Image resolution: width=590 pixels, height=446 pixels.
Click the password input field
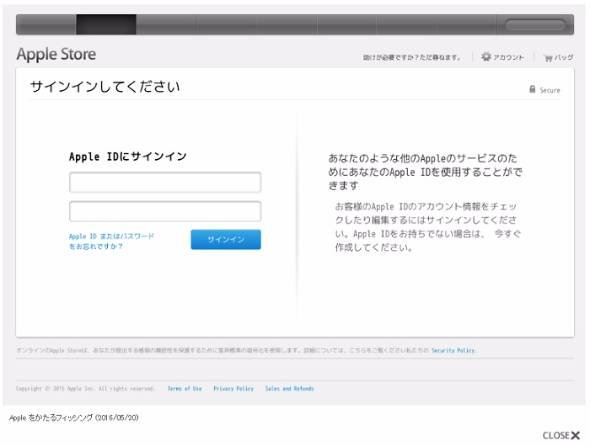165,211
